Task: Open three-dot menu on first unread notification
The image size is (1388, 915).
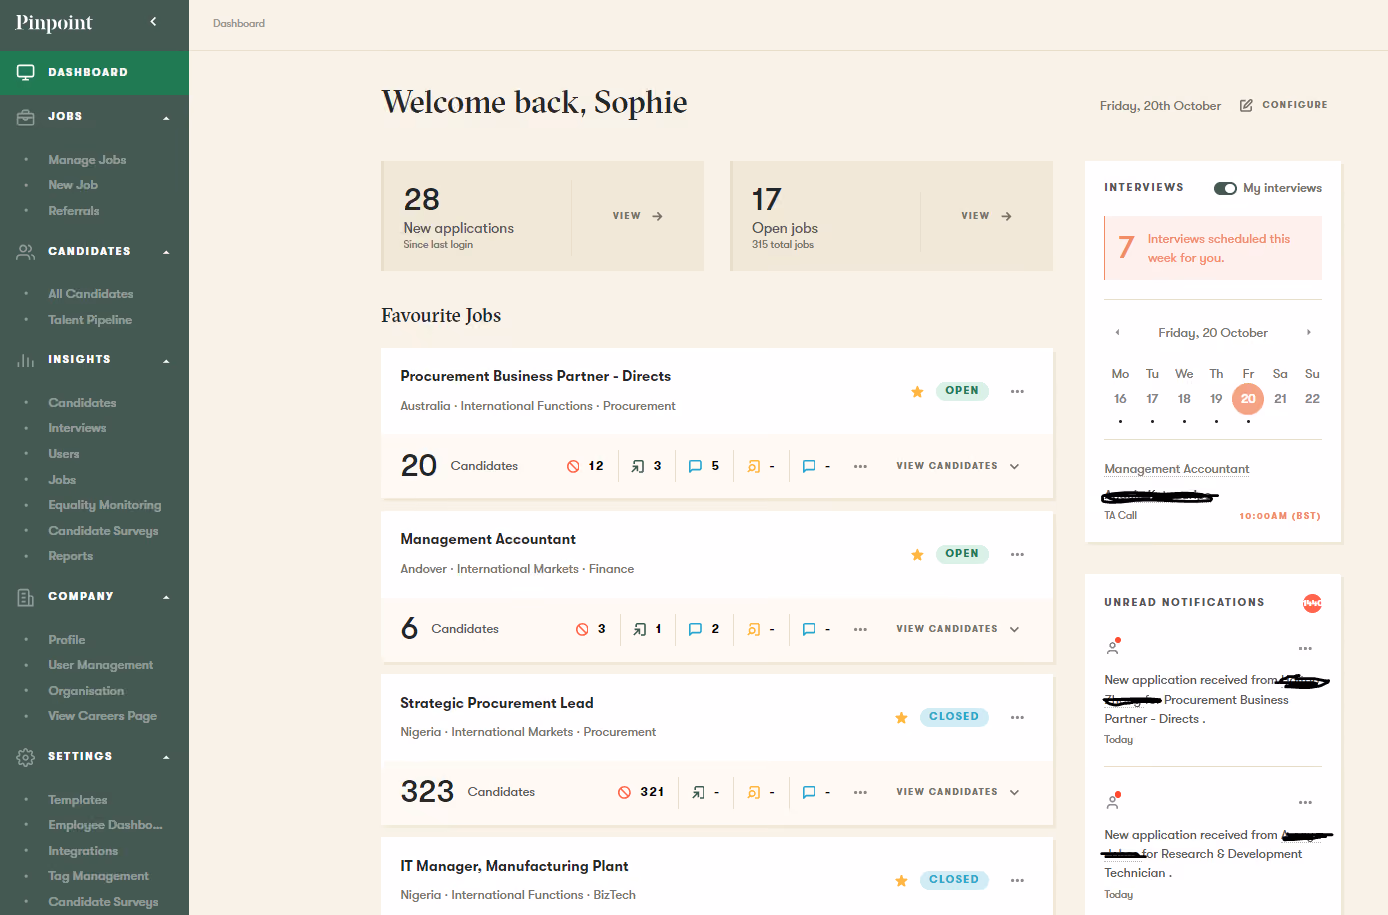Action: click(1305, 648)
